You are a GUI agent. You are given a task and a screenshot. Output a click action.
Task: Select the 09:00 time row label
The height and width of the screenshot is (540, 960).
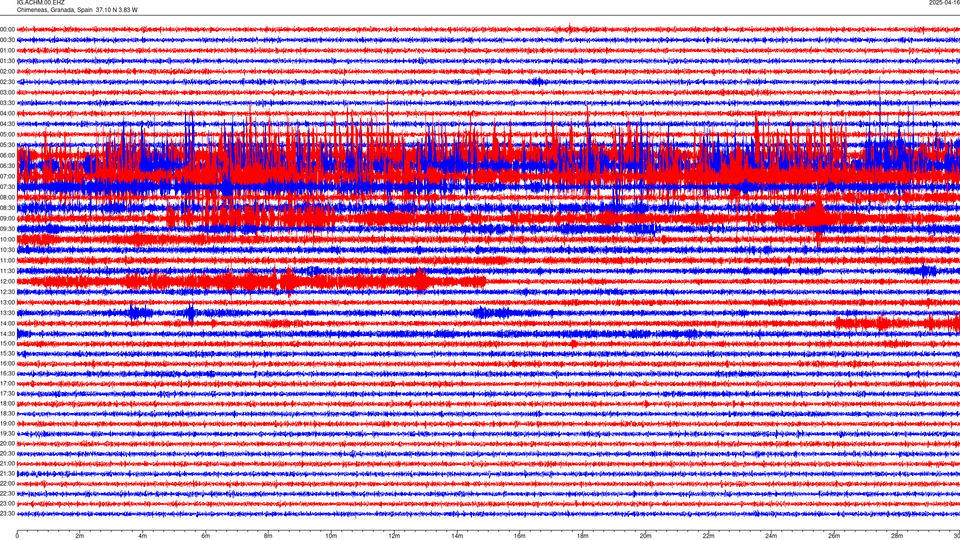click(x=7, y=219)
